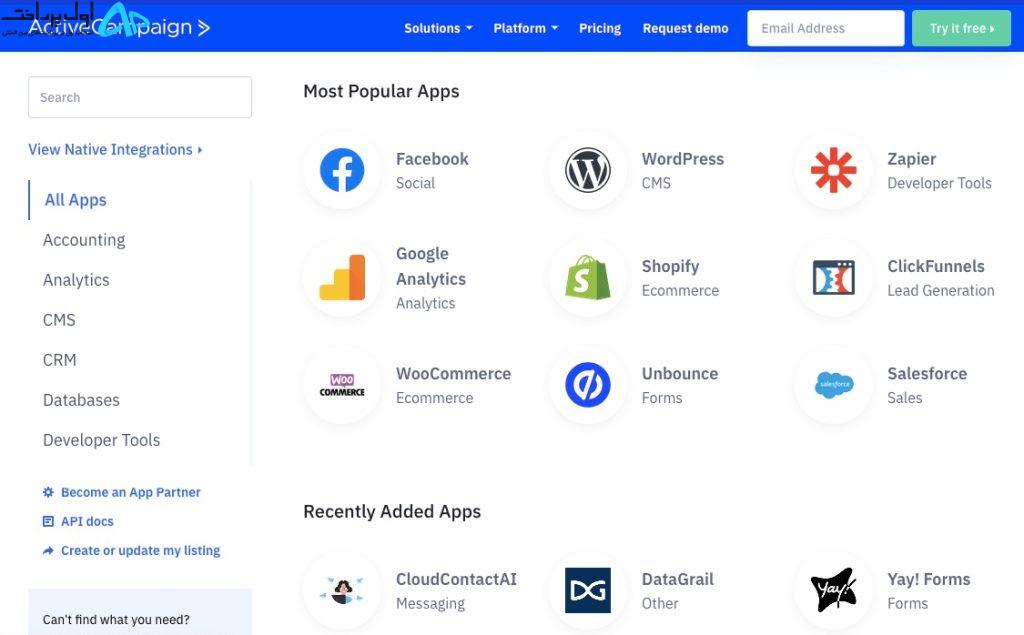Image resolution: width=1024 pixels, height=635 pixels.
Task: Select the DataGrail DG logo icon
Action: pos(588,591)
